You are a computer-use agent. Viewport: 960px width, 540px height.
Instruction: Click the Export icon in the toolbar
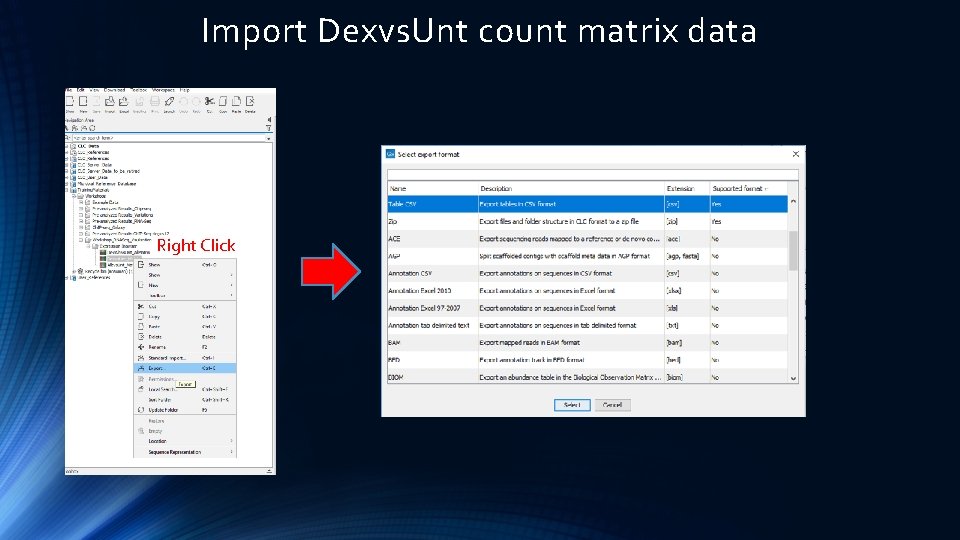124,101
